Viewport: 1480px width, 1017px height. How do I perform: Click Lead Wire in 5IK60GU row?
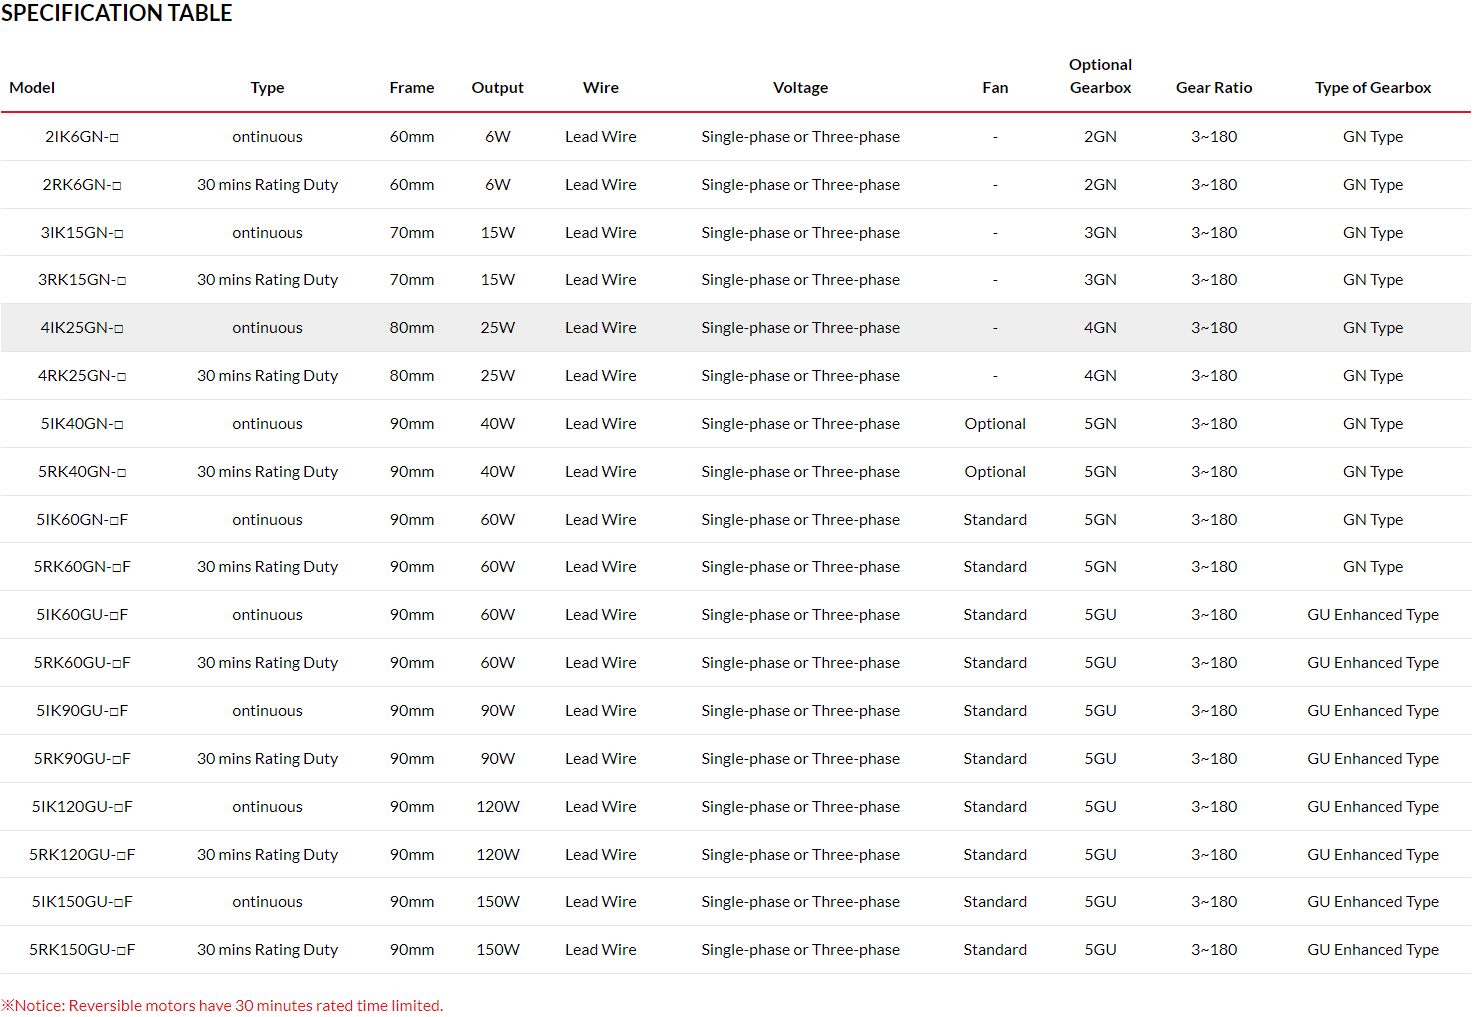(601, 615)
